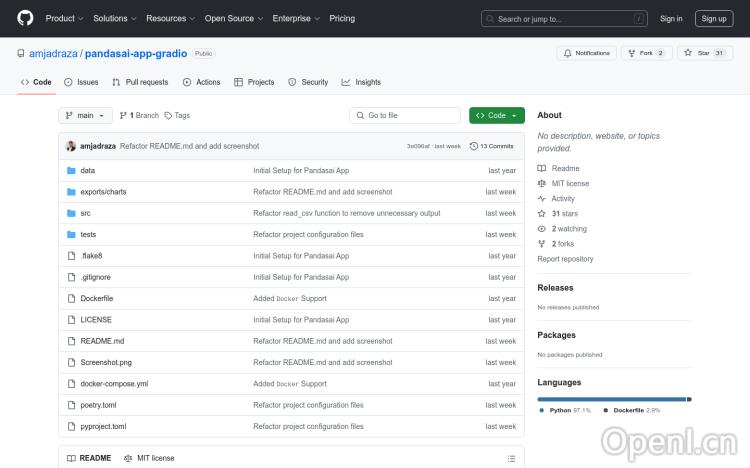Click the Report repository link
Viewport: 750px width, 468px height.
click(565, 259)
